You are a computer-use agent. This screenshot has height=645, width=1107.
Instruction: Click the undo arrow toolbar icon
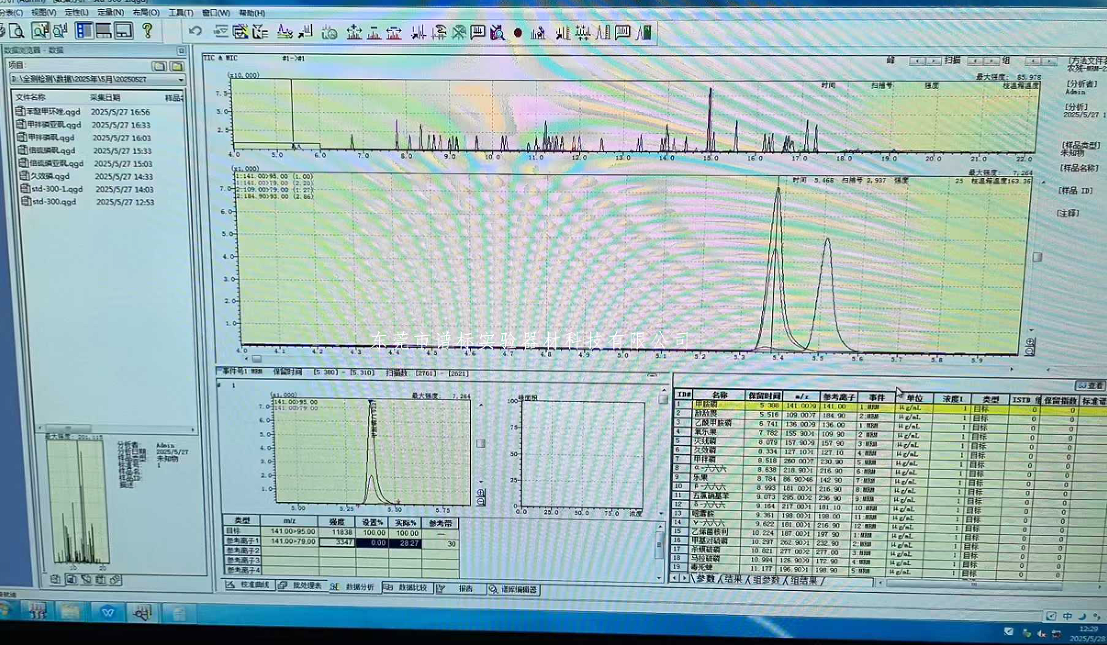(196, 32)
